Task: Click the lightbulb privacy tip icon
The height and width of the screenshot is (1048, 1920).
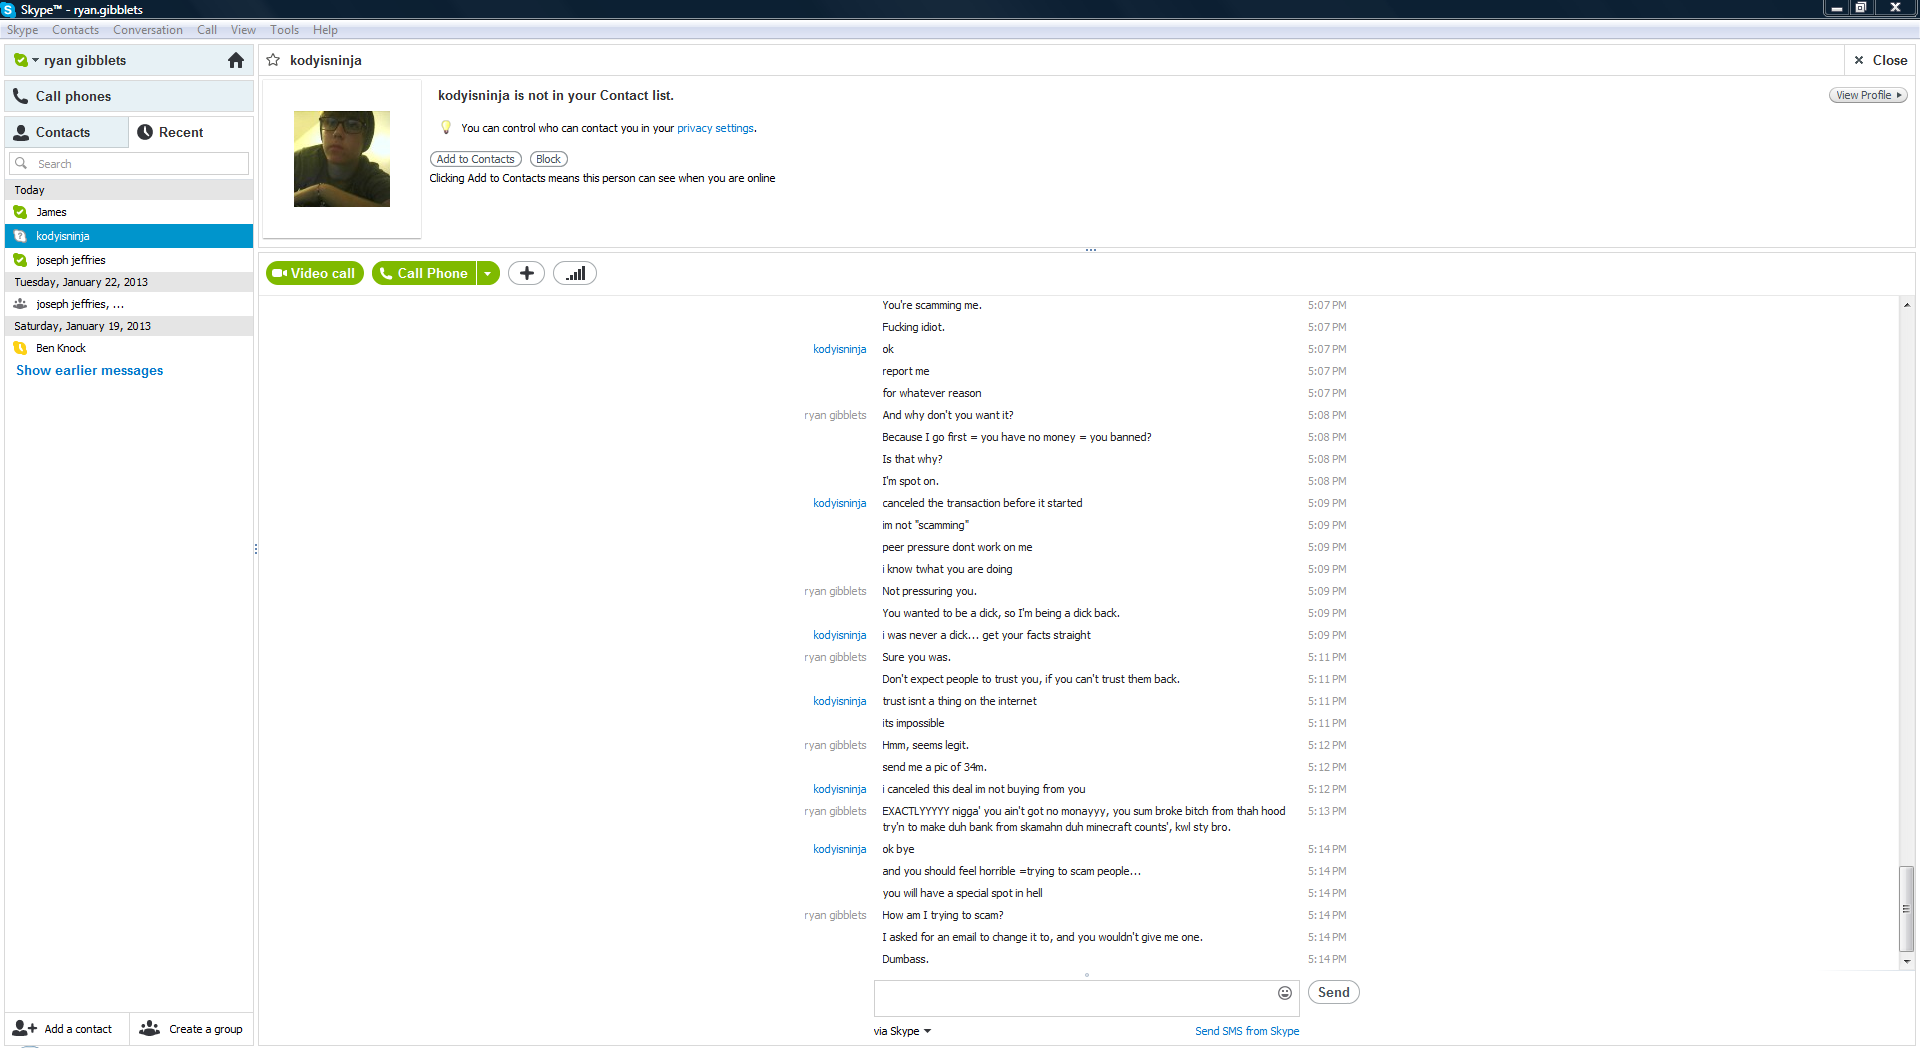Action: coord(446,128)
